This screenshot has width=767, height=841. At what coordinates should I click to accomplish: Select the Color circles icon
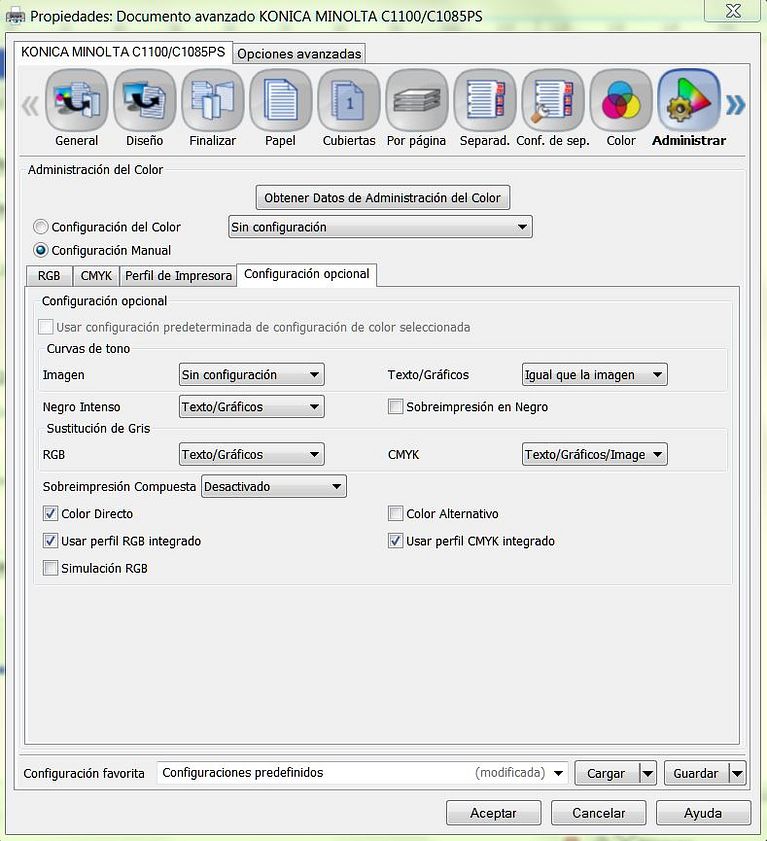pyautogui.click(x=621, y=101)
